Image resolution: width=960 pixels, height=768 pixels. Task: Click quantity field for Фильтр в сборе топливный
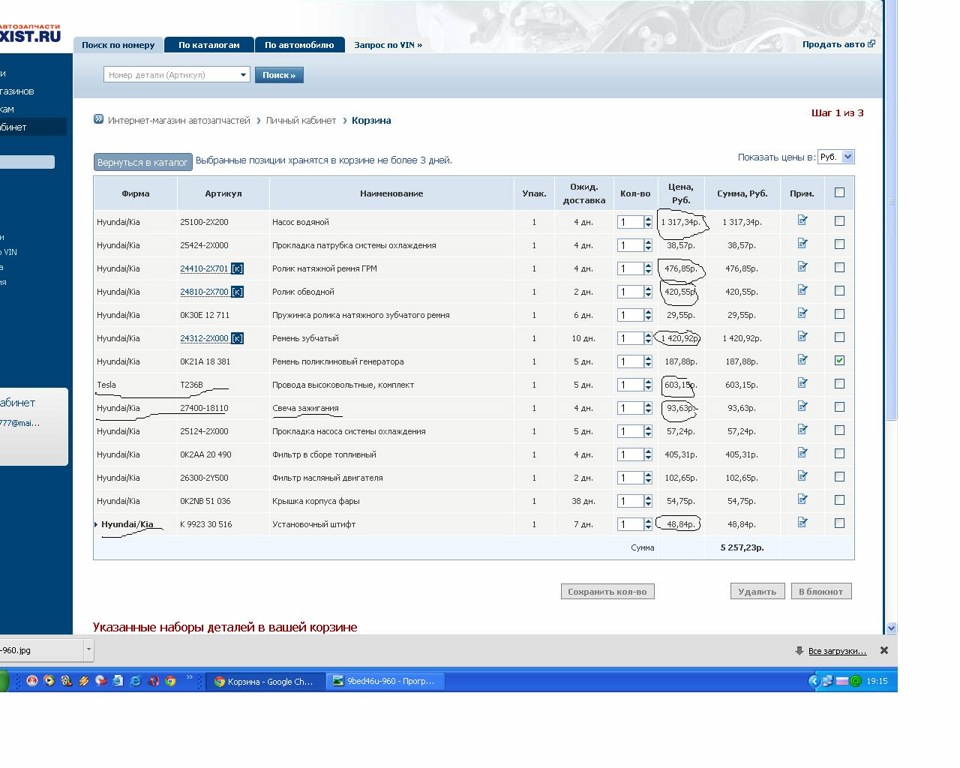[630, 454]
